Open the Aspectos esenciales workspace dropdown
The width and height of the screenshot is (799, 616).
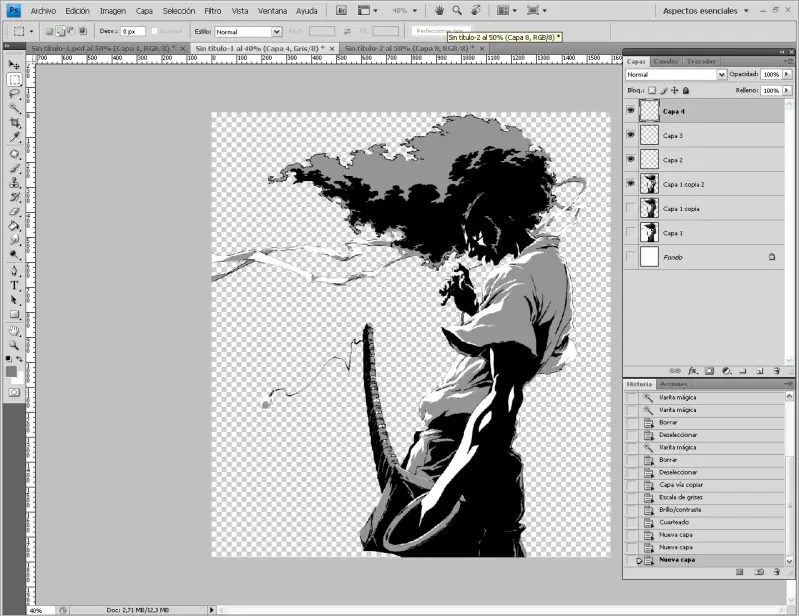(706, 10)
